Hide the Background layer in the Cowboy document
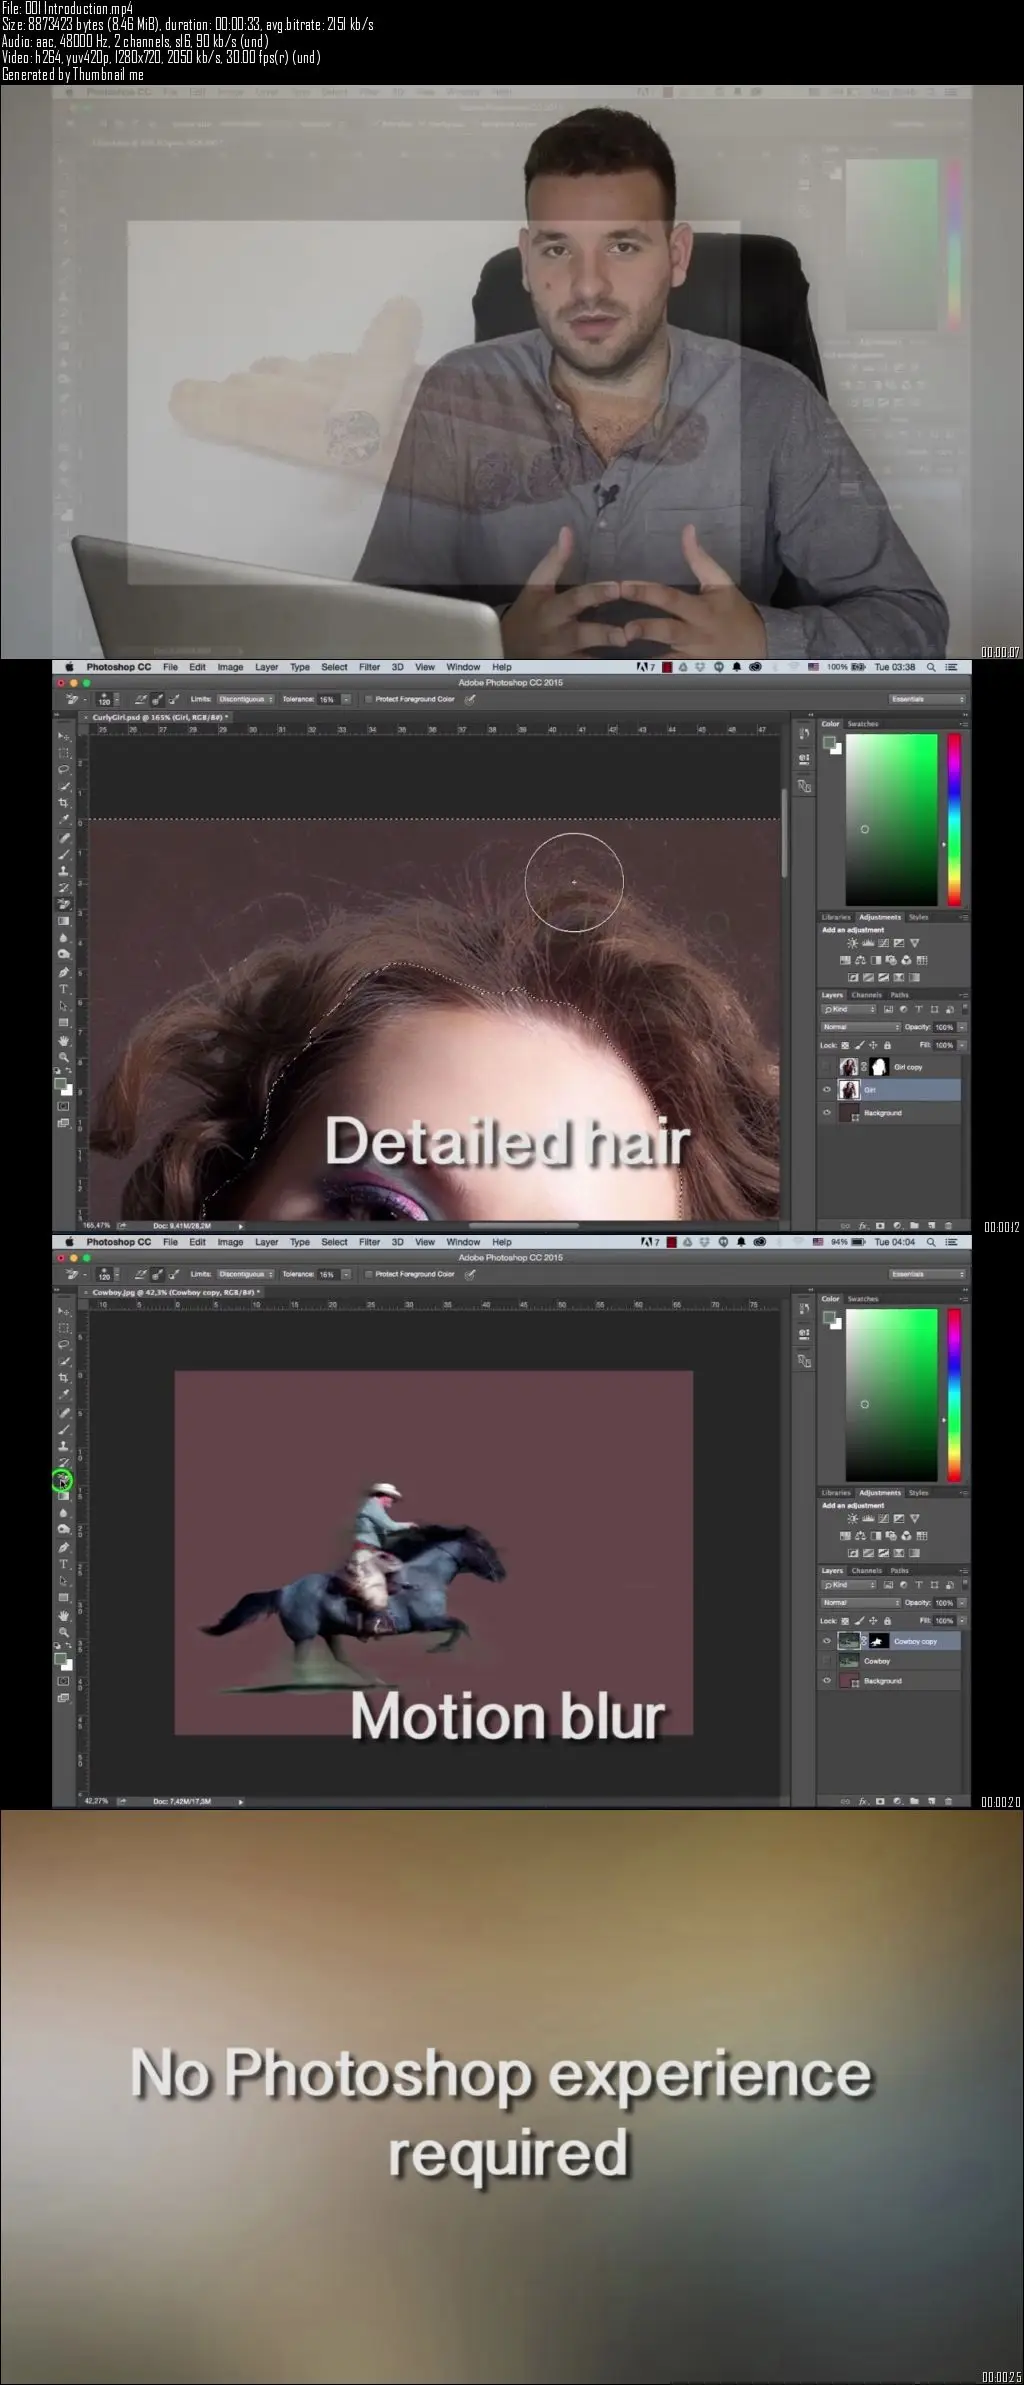 (827, 1681)
